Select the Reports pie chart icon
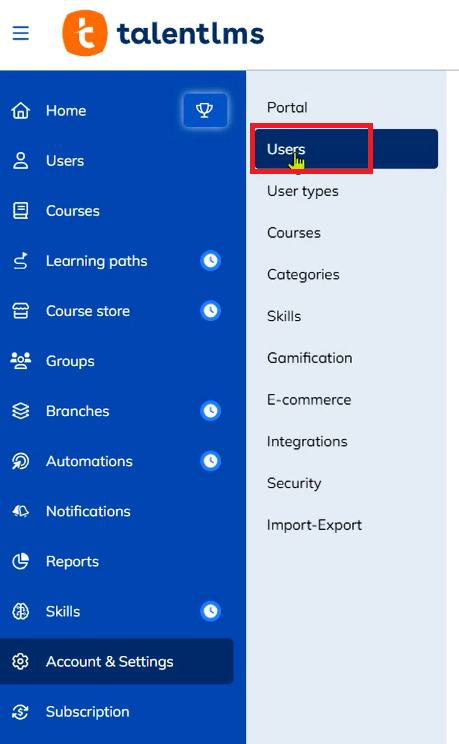This screenshot has height=744, width=459. click(x=20, y=561)
